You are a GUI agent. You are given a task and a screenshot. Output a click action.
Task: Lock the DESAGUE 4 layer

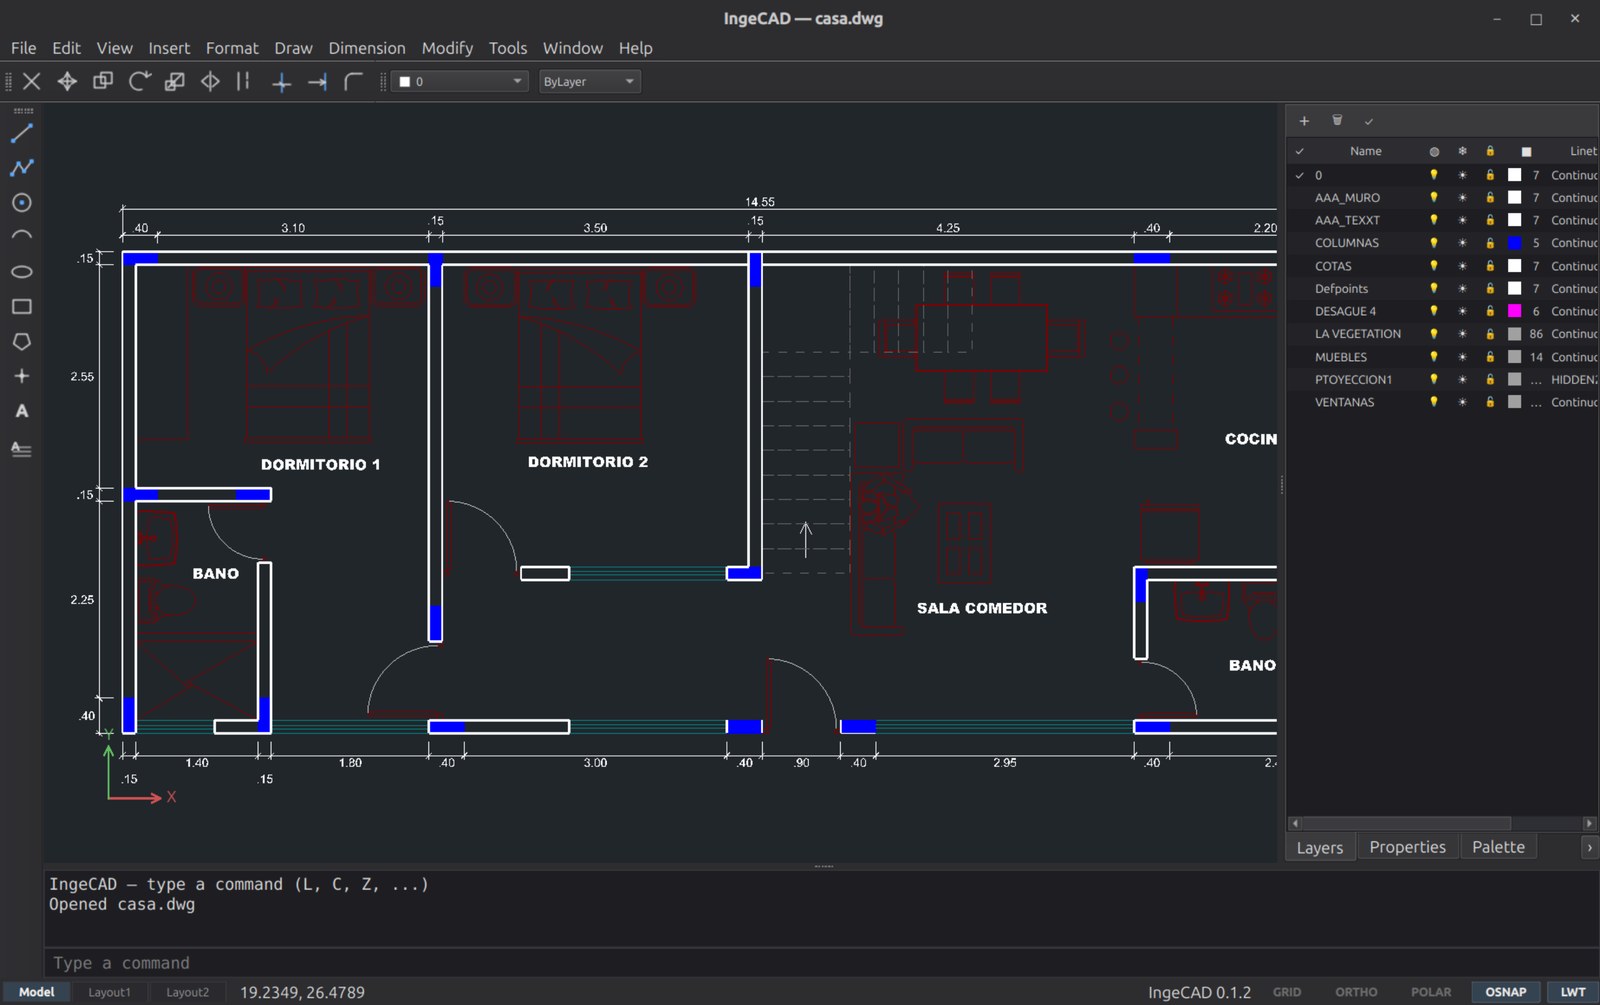tap(1490, 311)
